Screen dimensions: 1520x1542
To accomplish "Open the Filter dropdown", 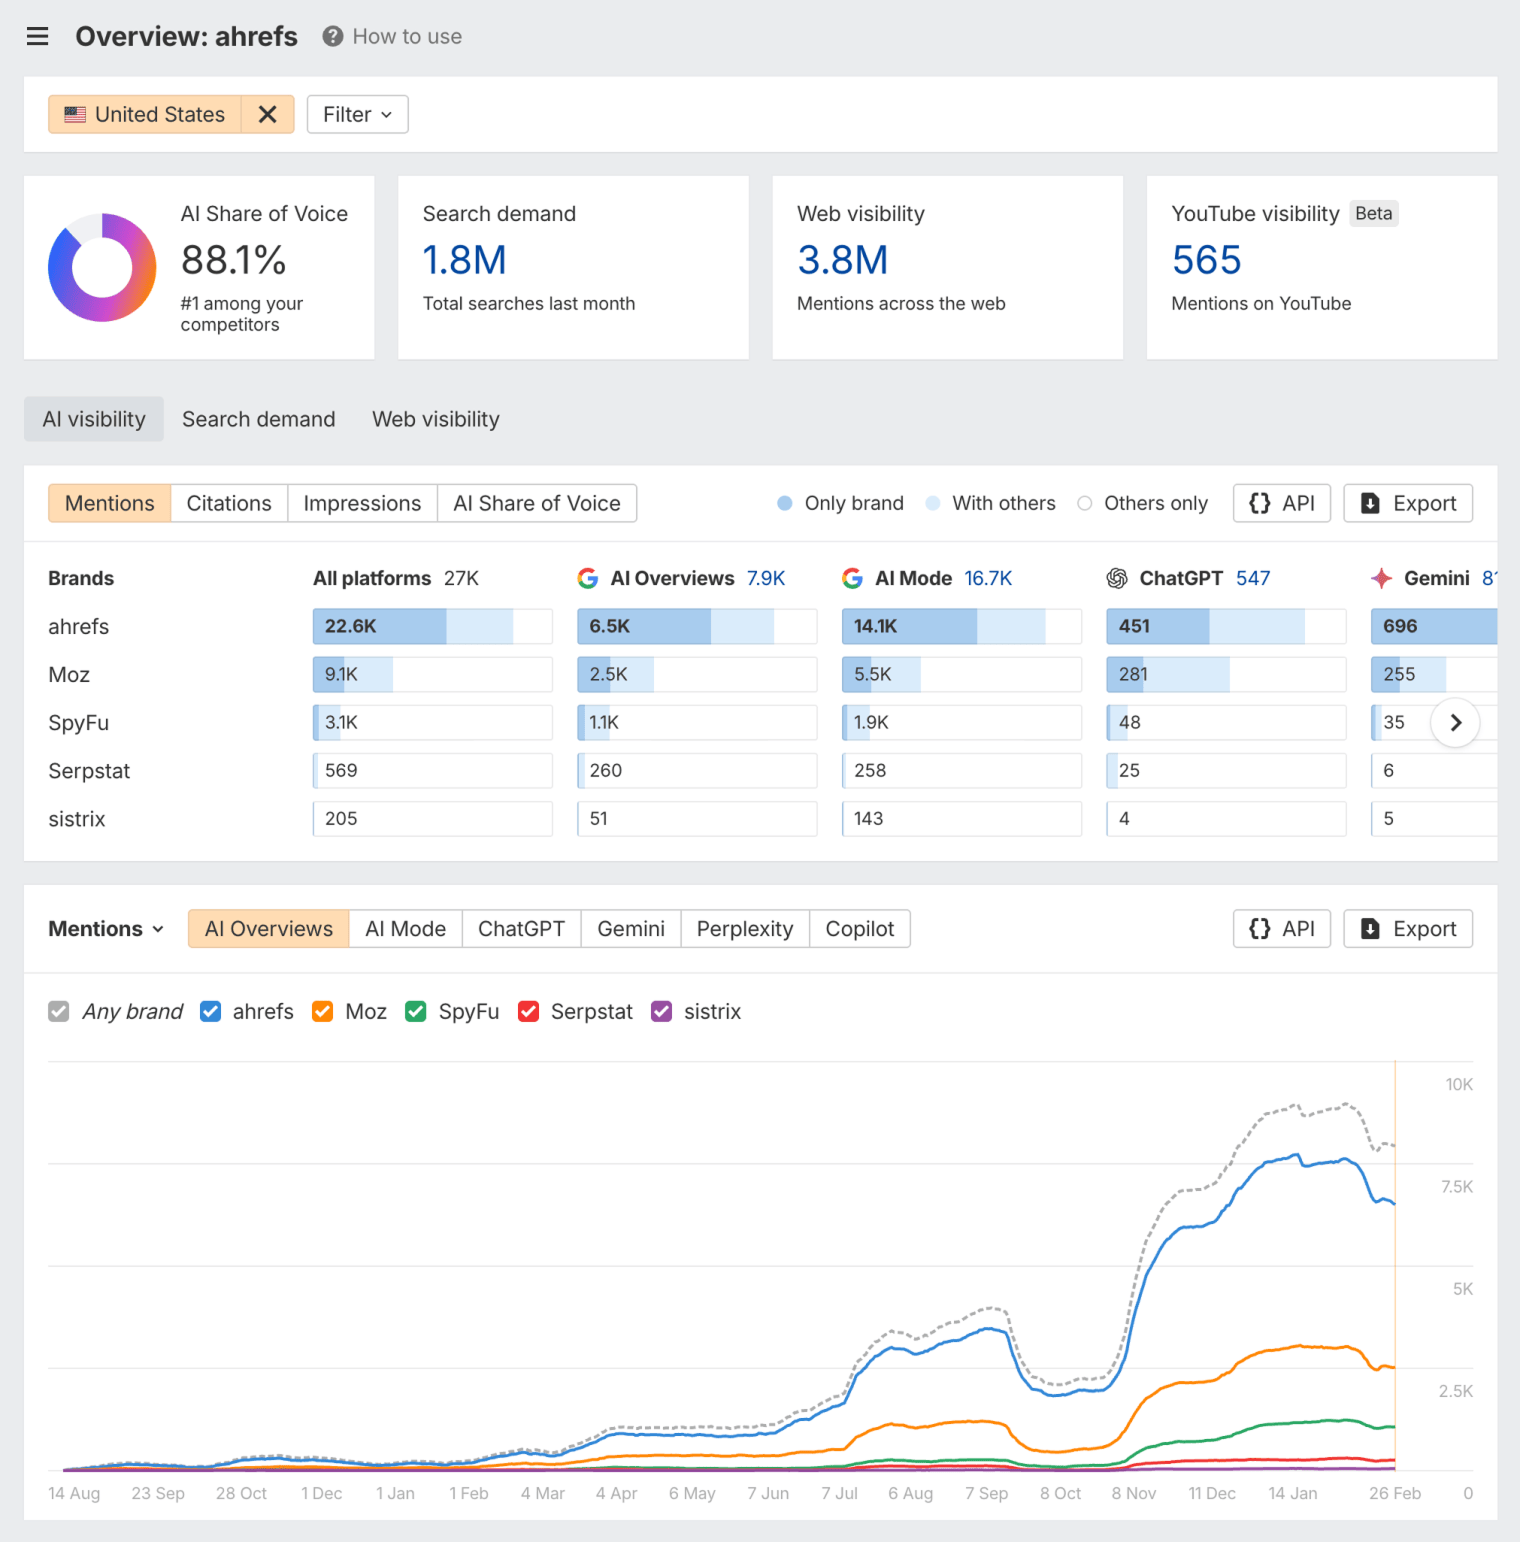I will click(x=356, y=114).
